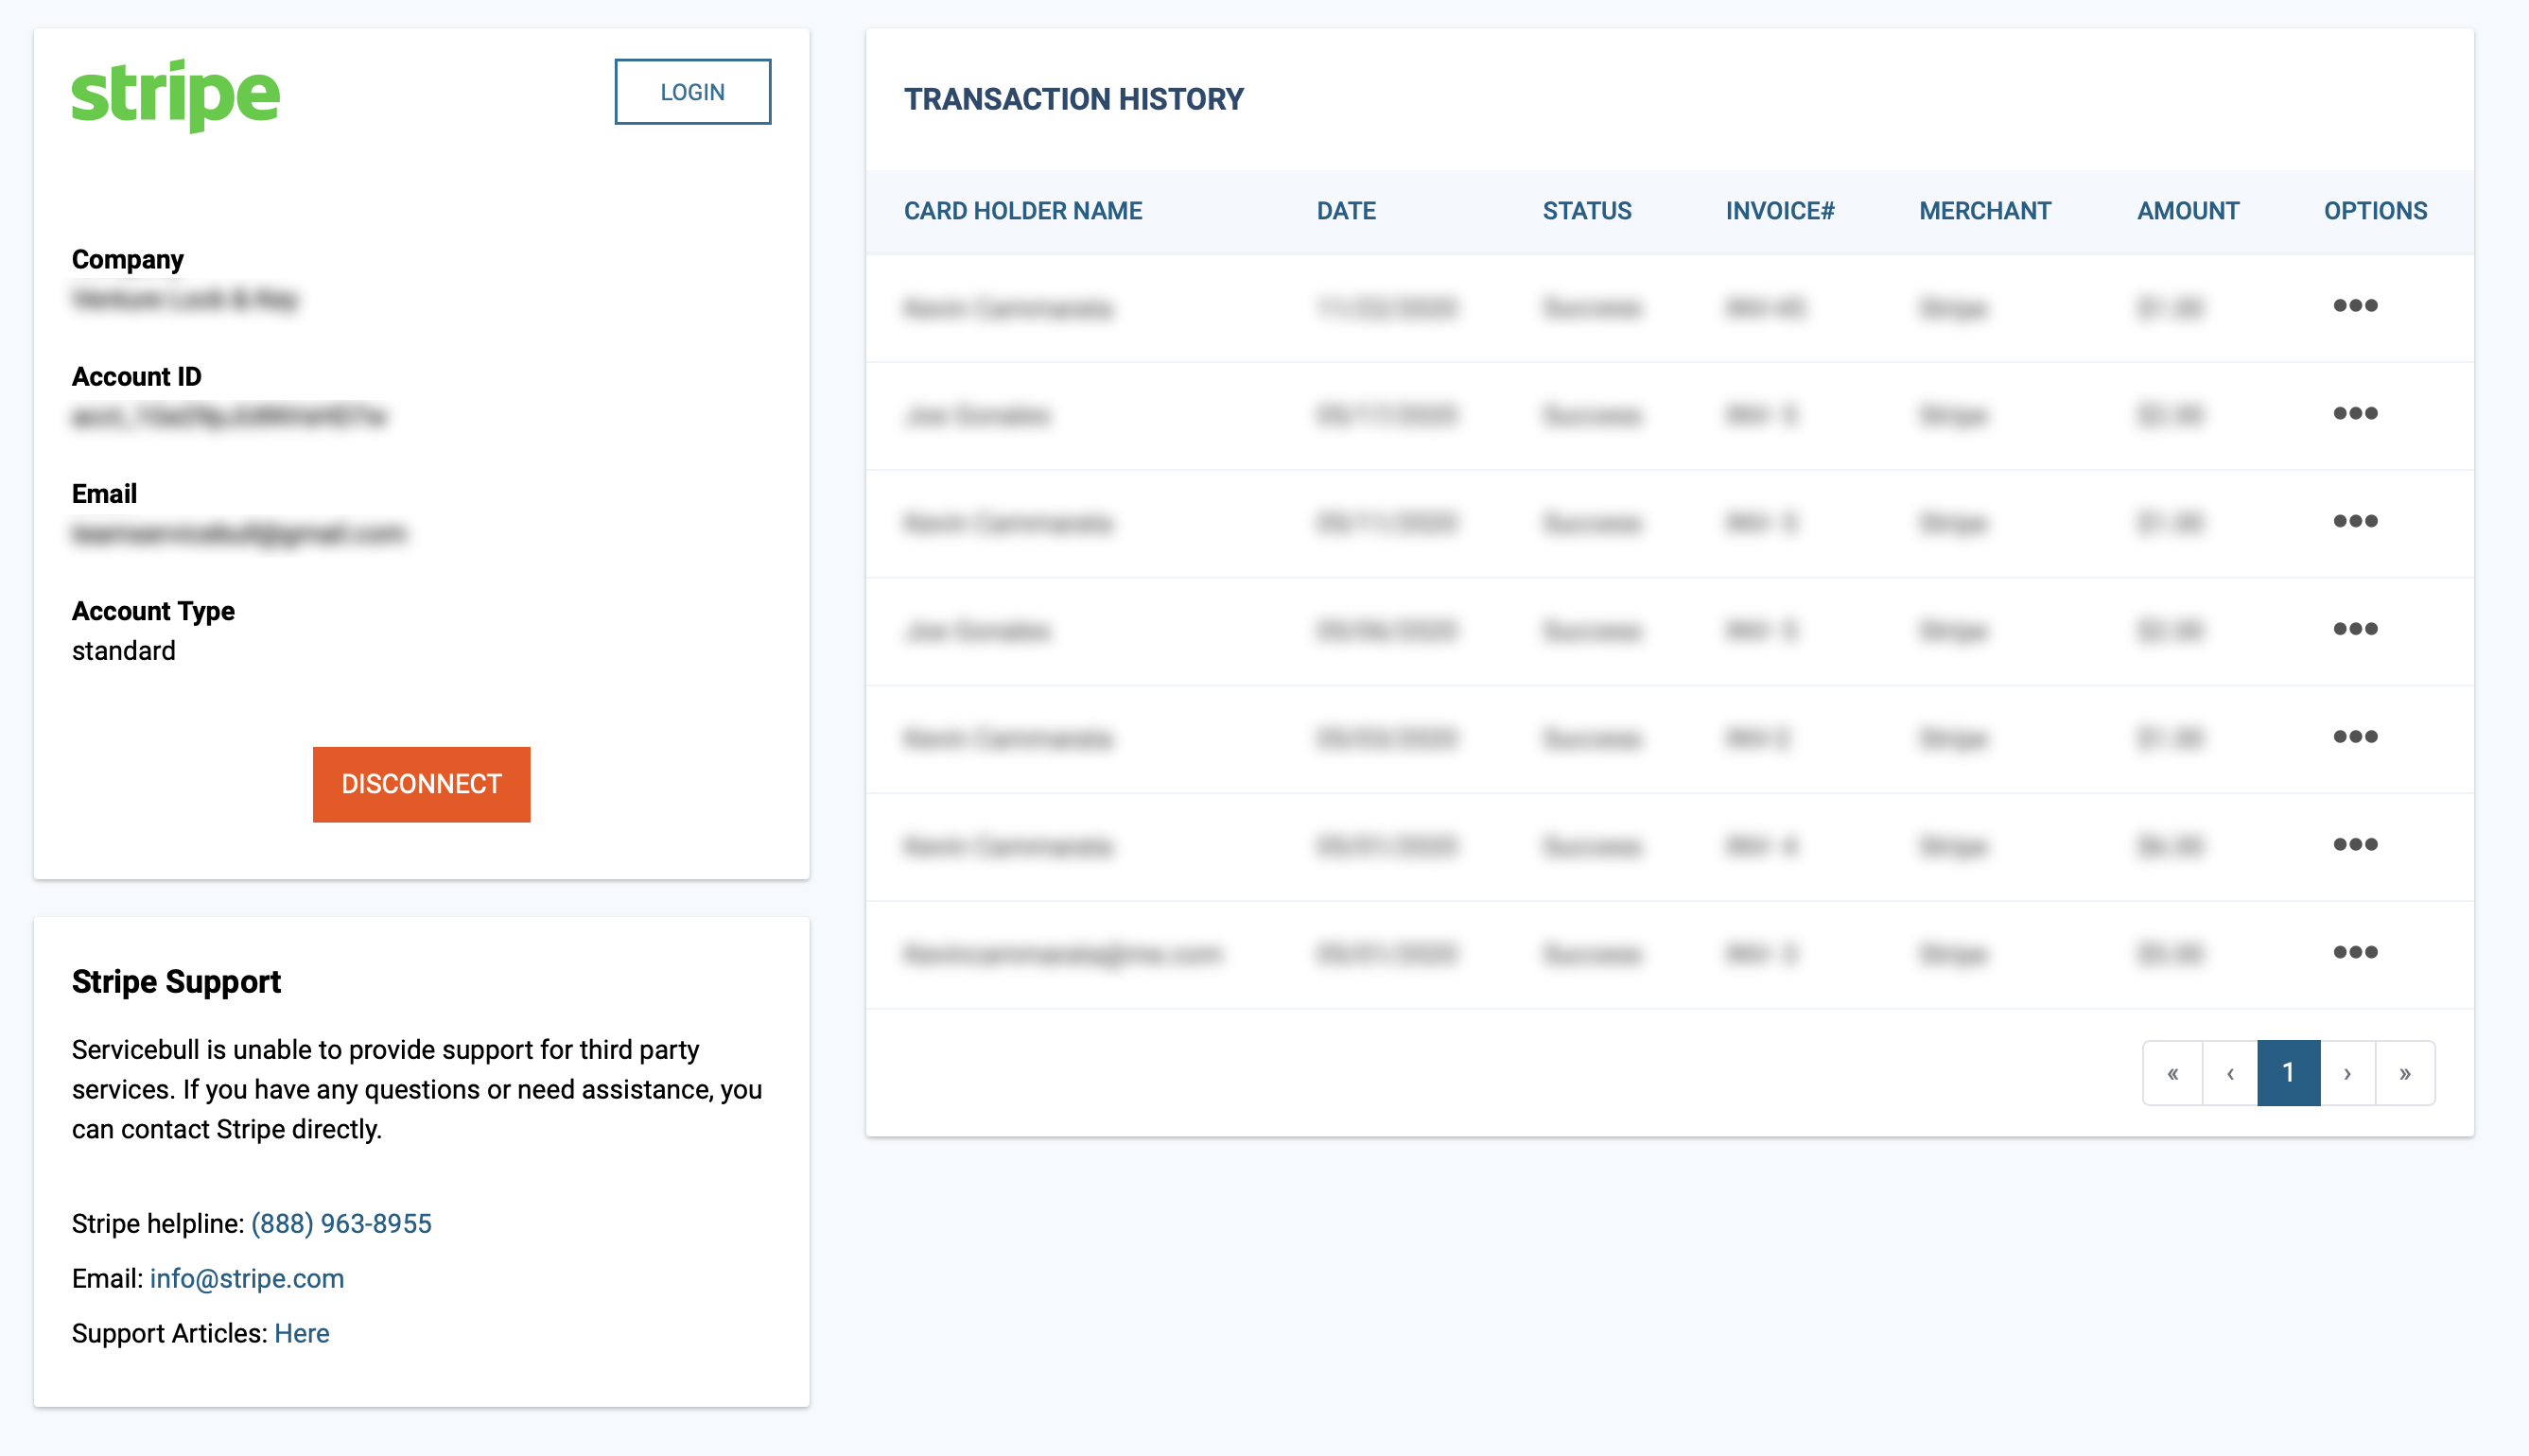Click the Email label in account card
This screenshot has width=2529, height=1456.
click(x=104, y=494)
